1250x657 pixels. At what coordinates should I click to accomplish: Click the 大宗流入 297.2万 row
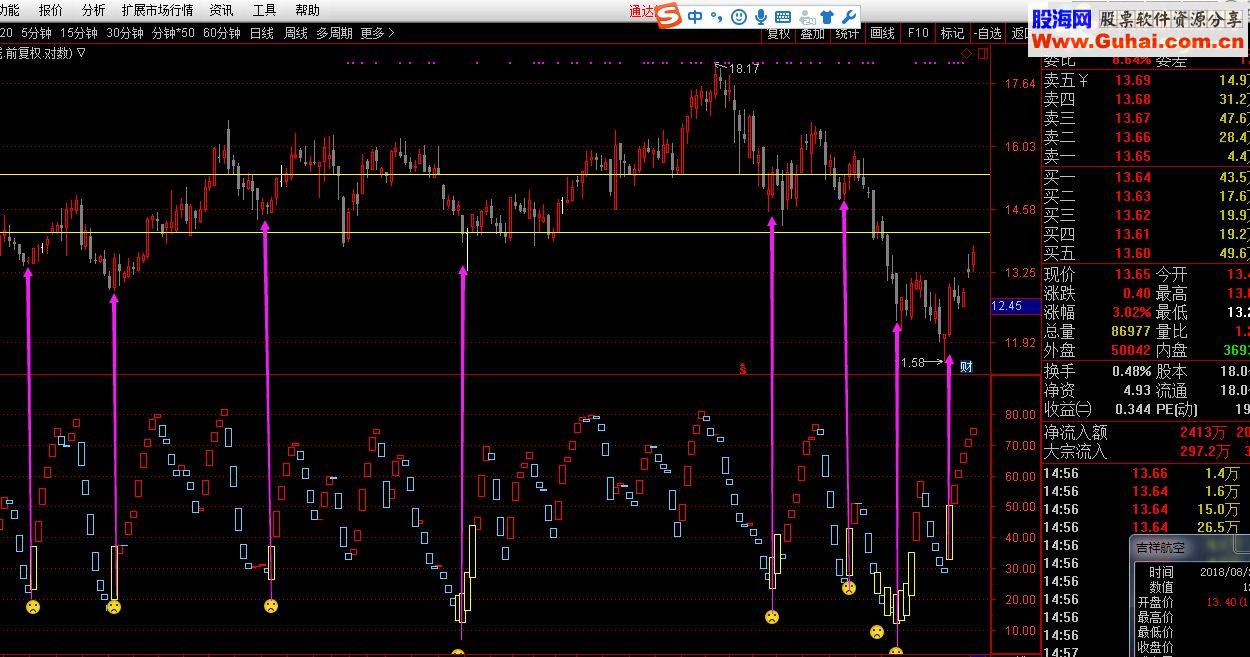[1145, 452]
